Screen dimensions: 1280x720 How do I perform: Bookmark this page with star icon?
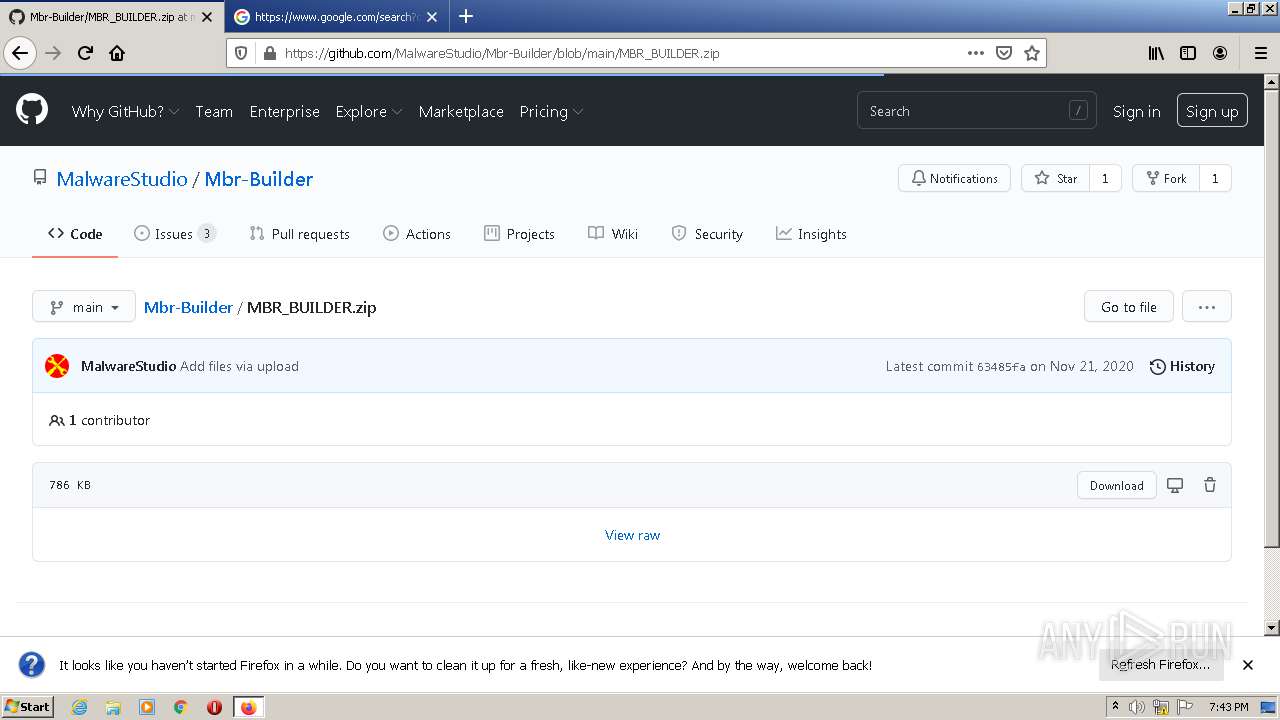click(1032, 53)
